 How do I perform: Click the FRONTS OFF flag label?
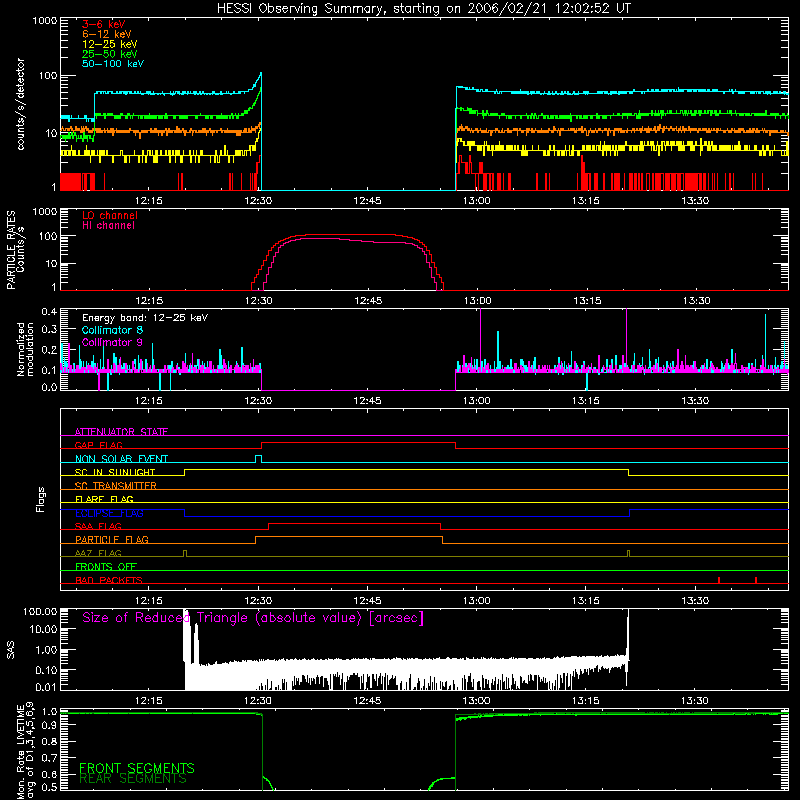click(106, 566)
